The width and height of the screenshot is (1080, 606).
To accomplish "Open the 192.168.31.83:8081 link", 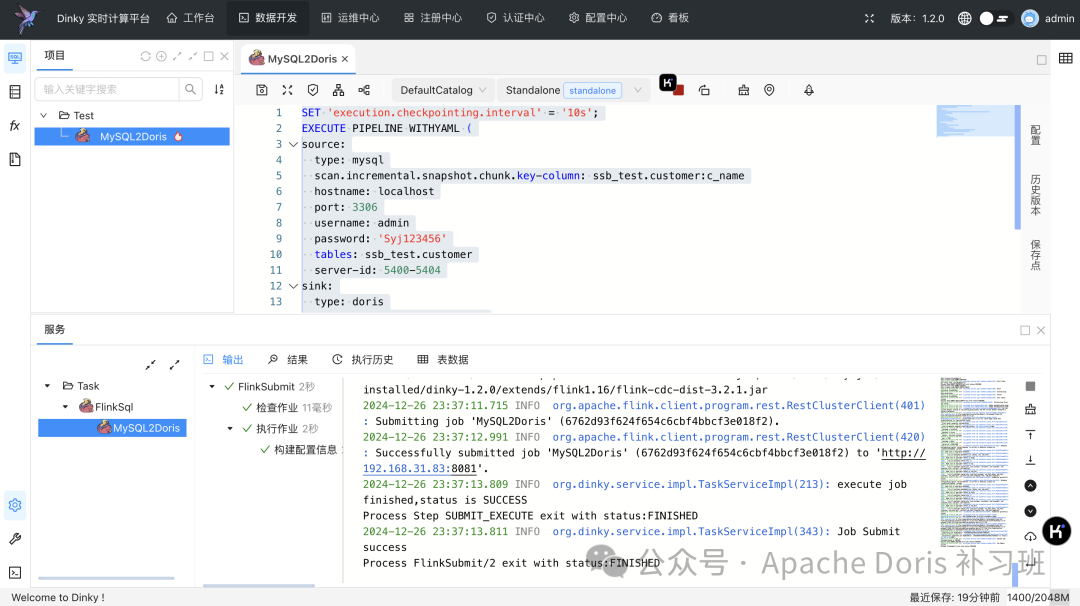I will pos(419,468).
